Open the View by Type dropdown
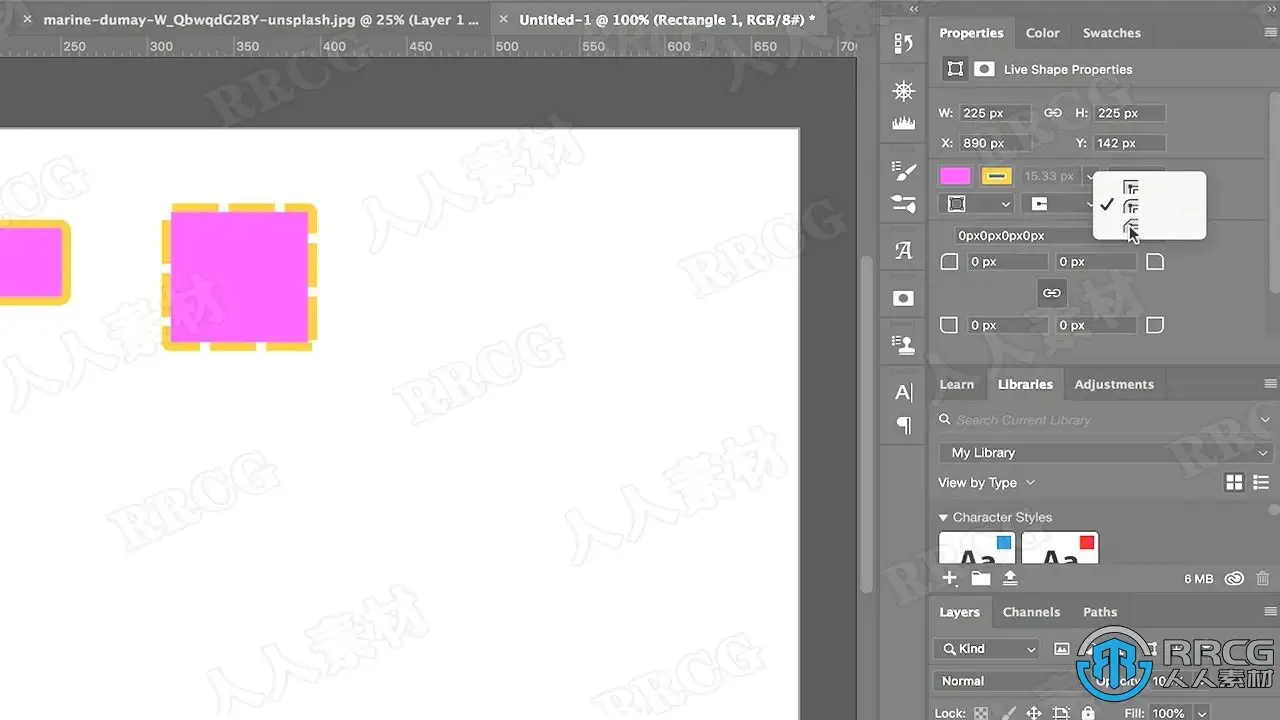Screen dimensions: 1280x720 (986, 483)
